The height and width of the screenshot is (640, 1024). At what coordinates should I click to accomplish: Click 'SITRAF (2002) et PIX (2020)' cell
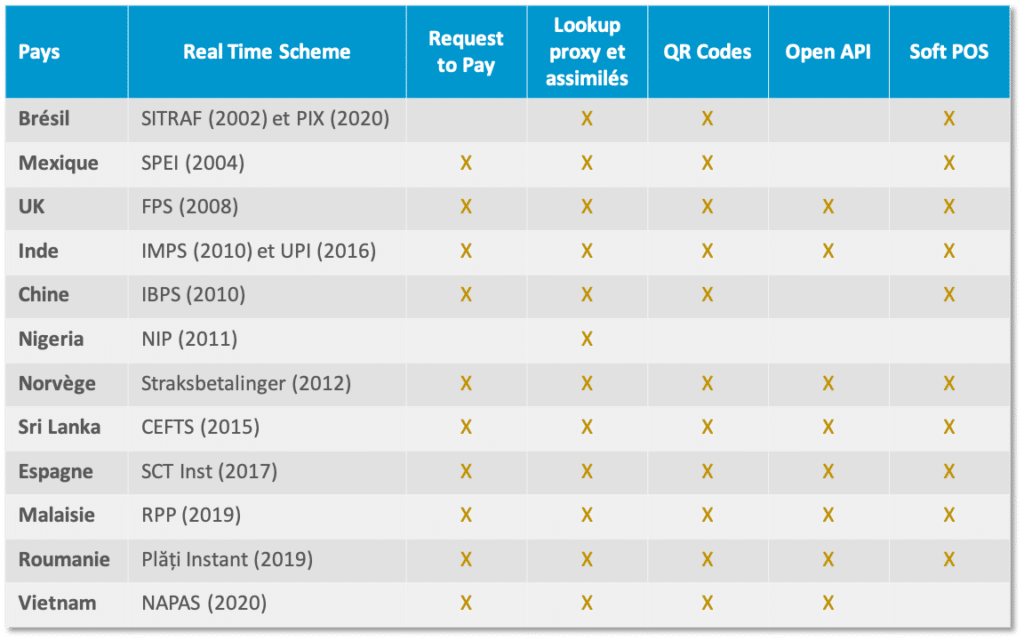click(x=265, y=119)
